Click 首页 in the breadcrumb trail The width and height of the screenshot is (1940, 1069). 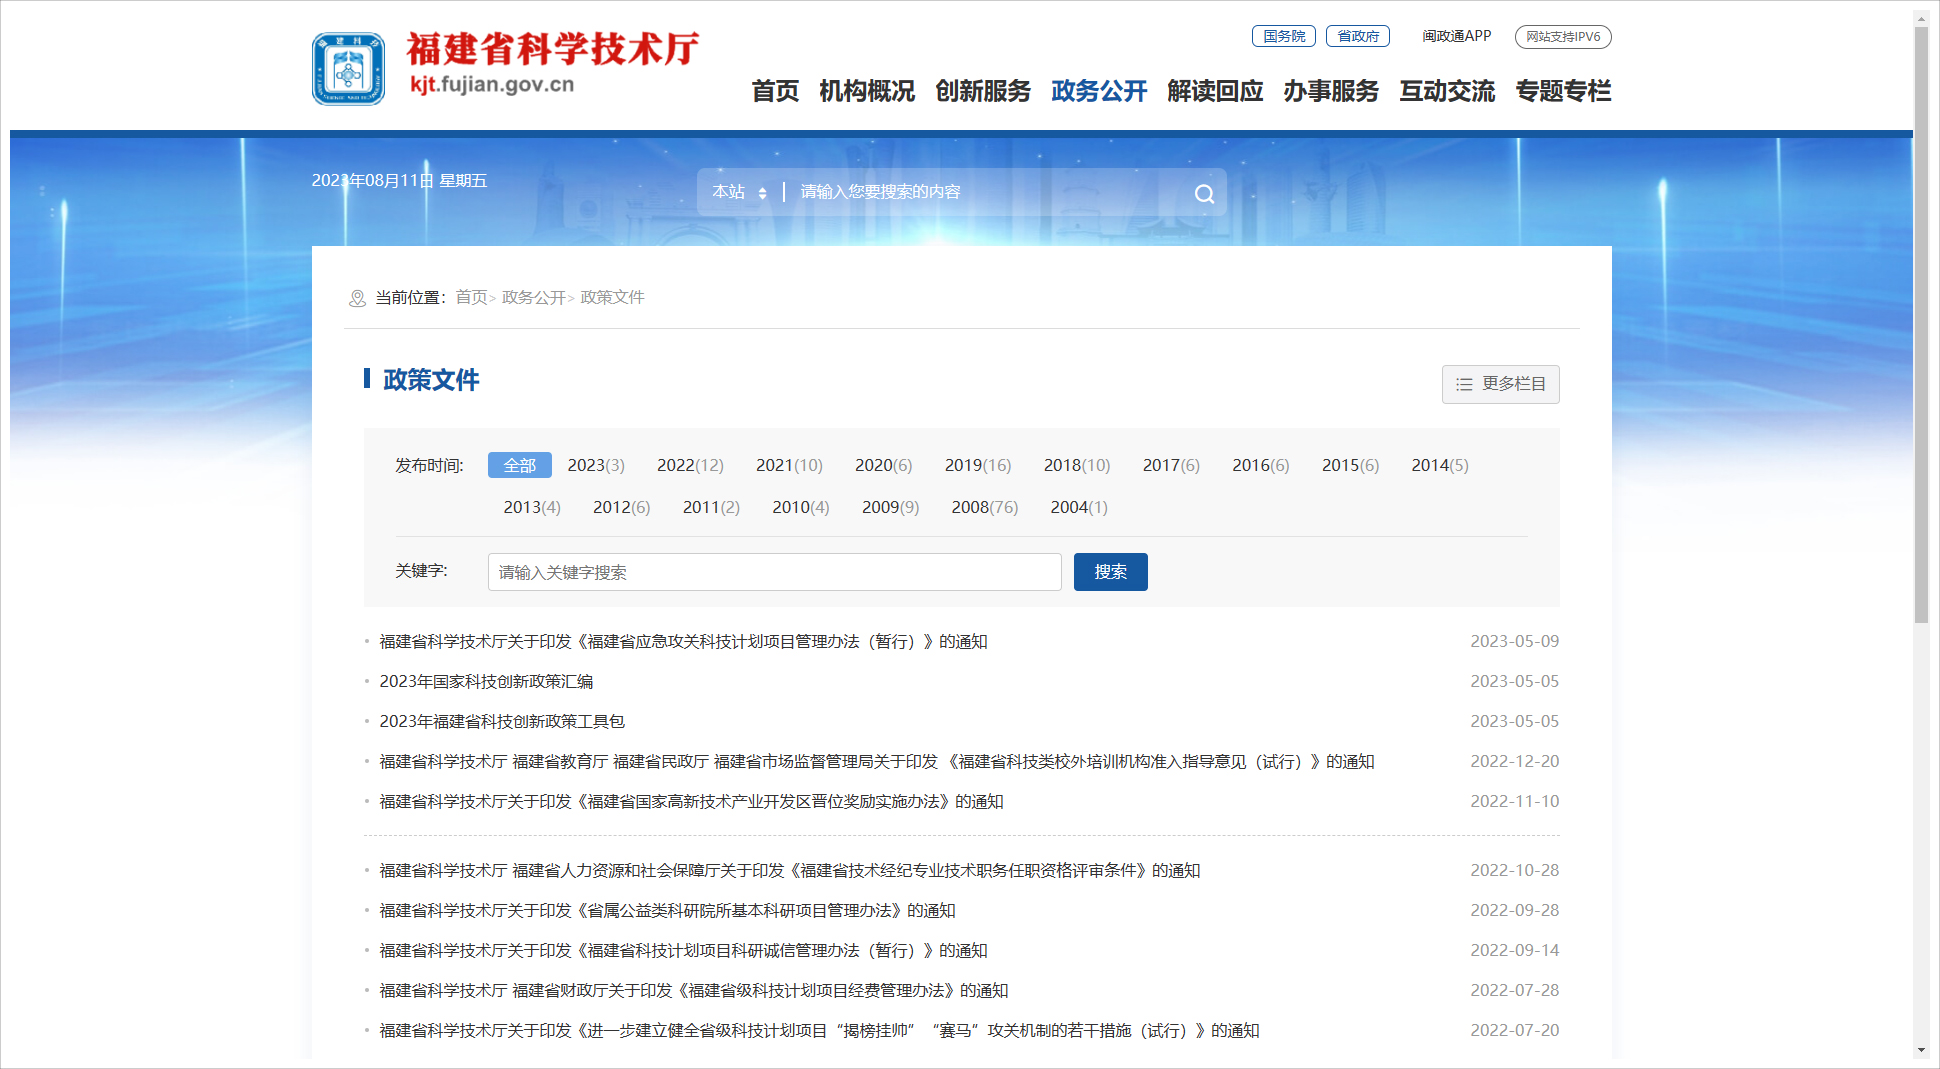coord(471,297)
